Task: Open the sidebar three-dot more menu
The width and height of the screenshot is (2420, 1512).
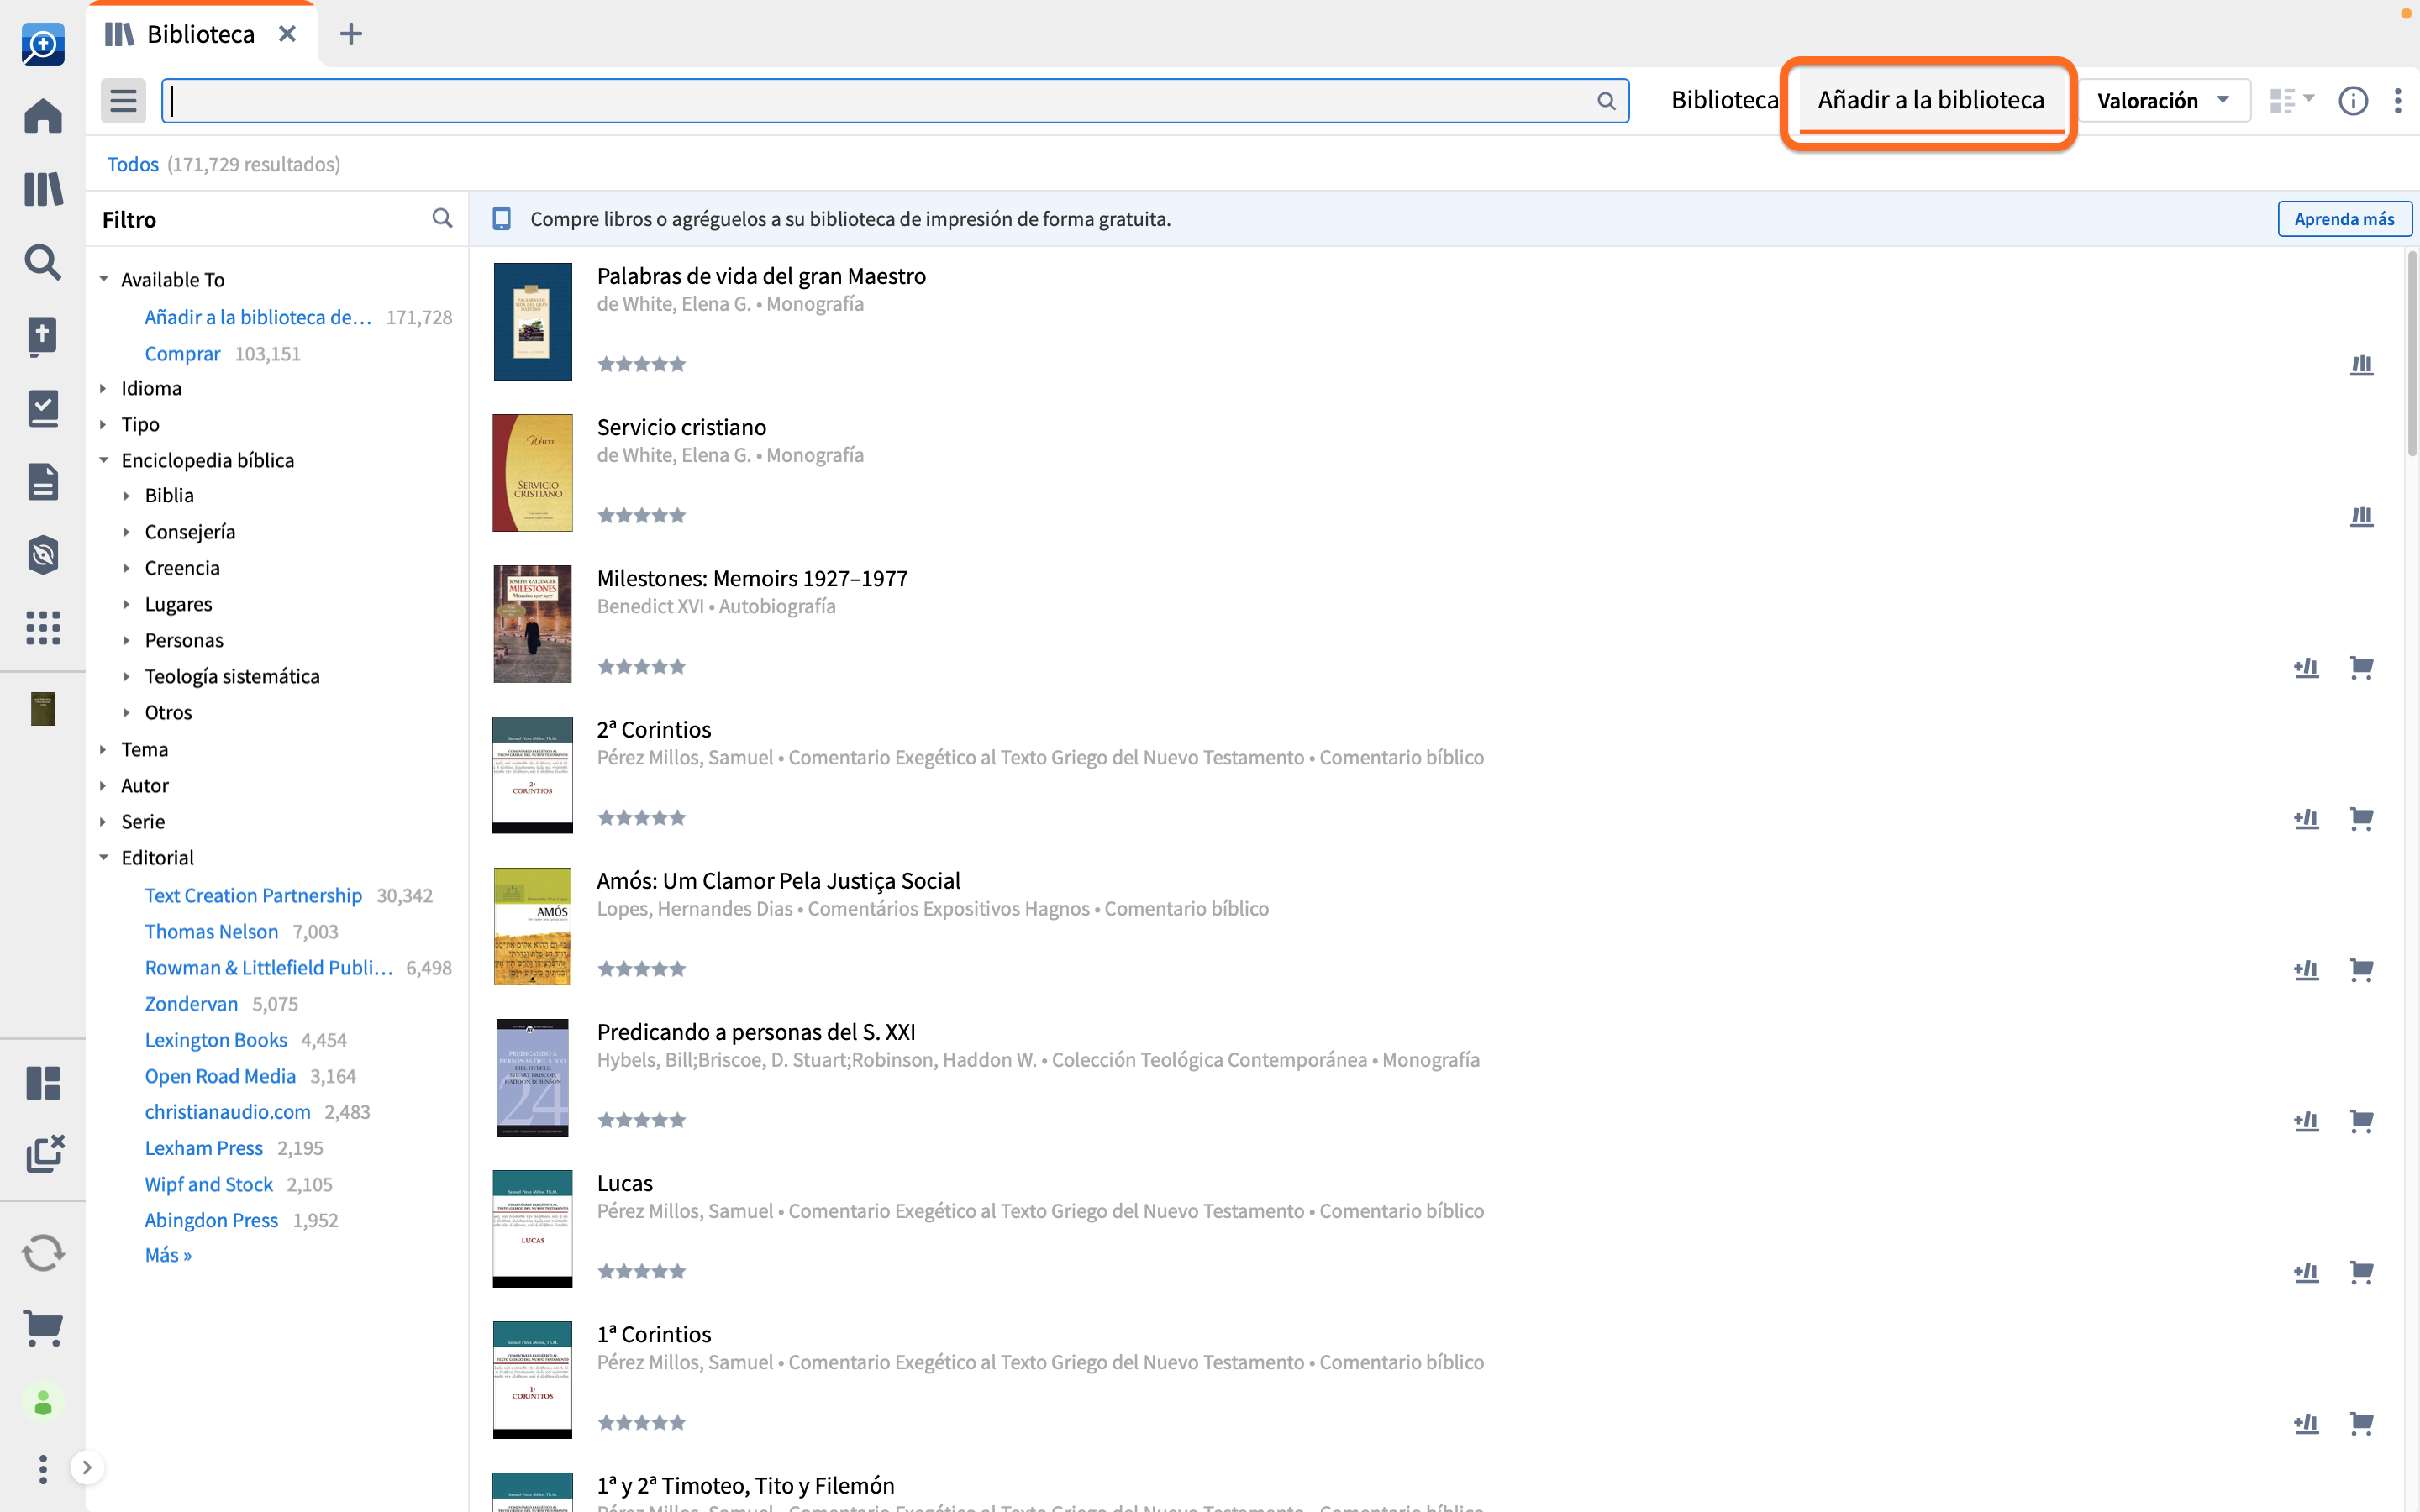Action: click(43, 1469)
